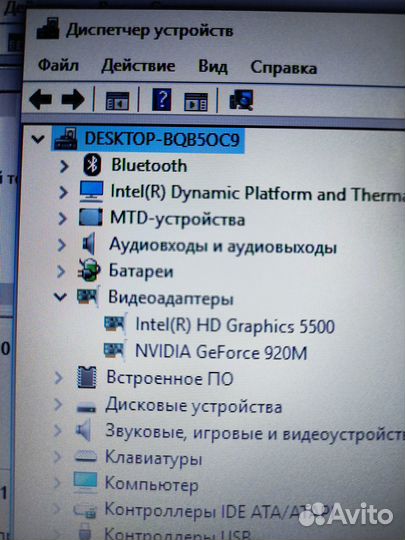The height and width of the screenshot is (540, 405).
Task: Select the MTD-устройства label
Action: pyautogui.click(x=177, y=219)
